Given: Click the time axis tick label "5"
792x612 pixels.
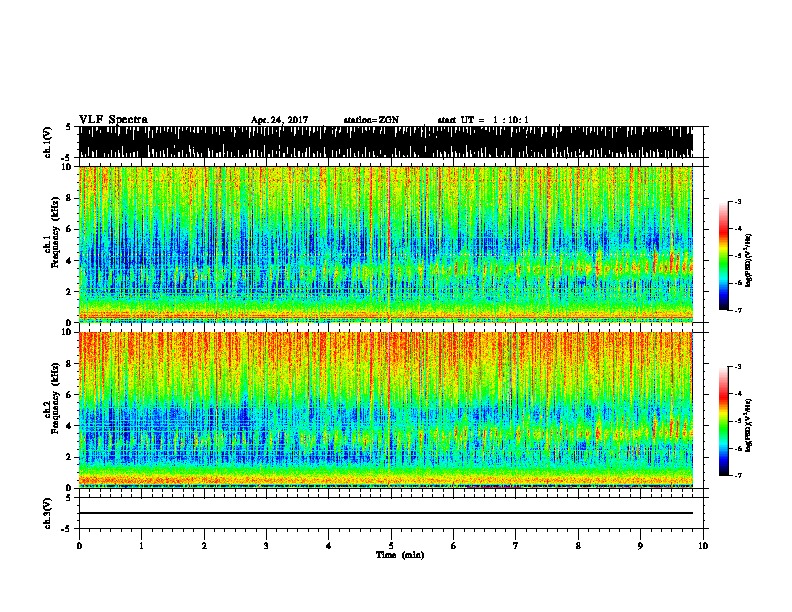Looking at the screenshot, I should point(391,546).
